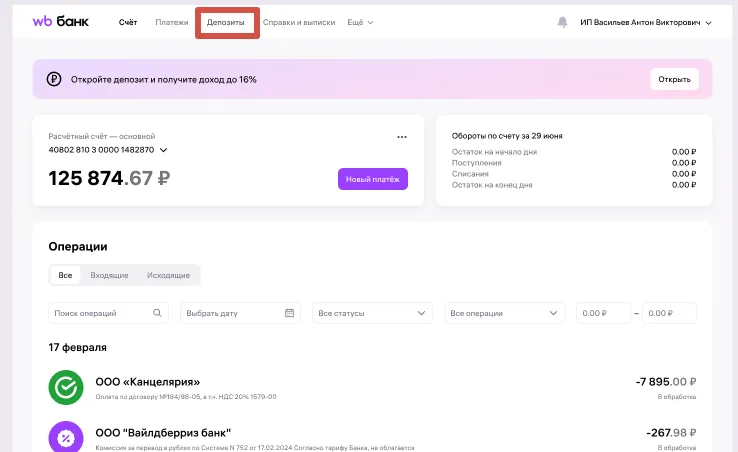The image size is (738, 452).
Task: Click the minimum amount range field
Action: point(603,313)
